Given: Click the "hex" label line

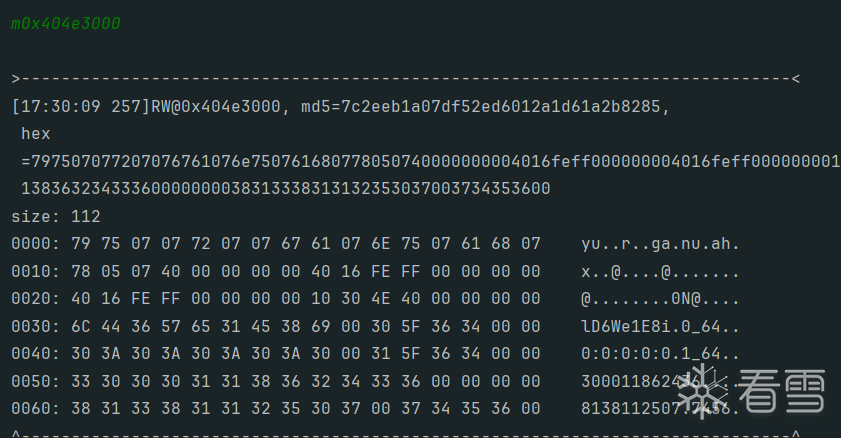Looking at the screenshot, I should 35,133.
